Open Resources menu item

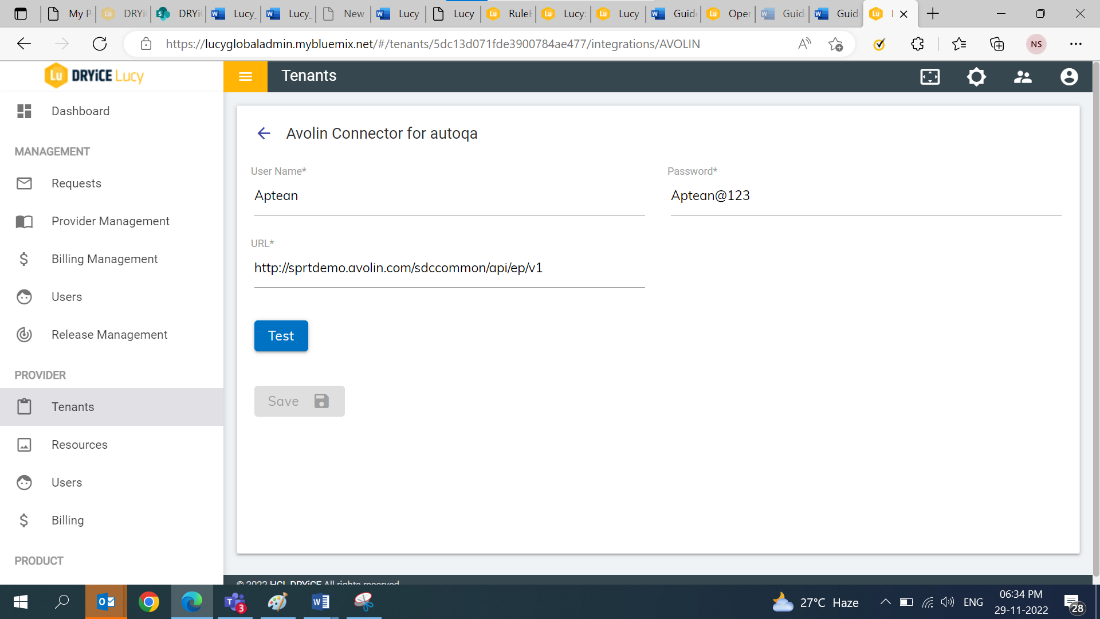(112, 445)
